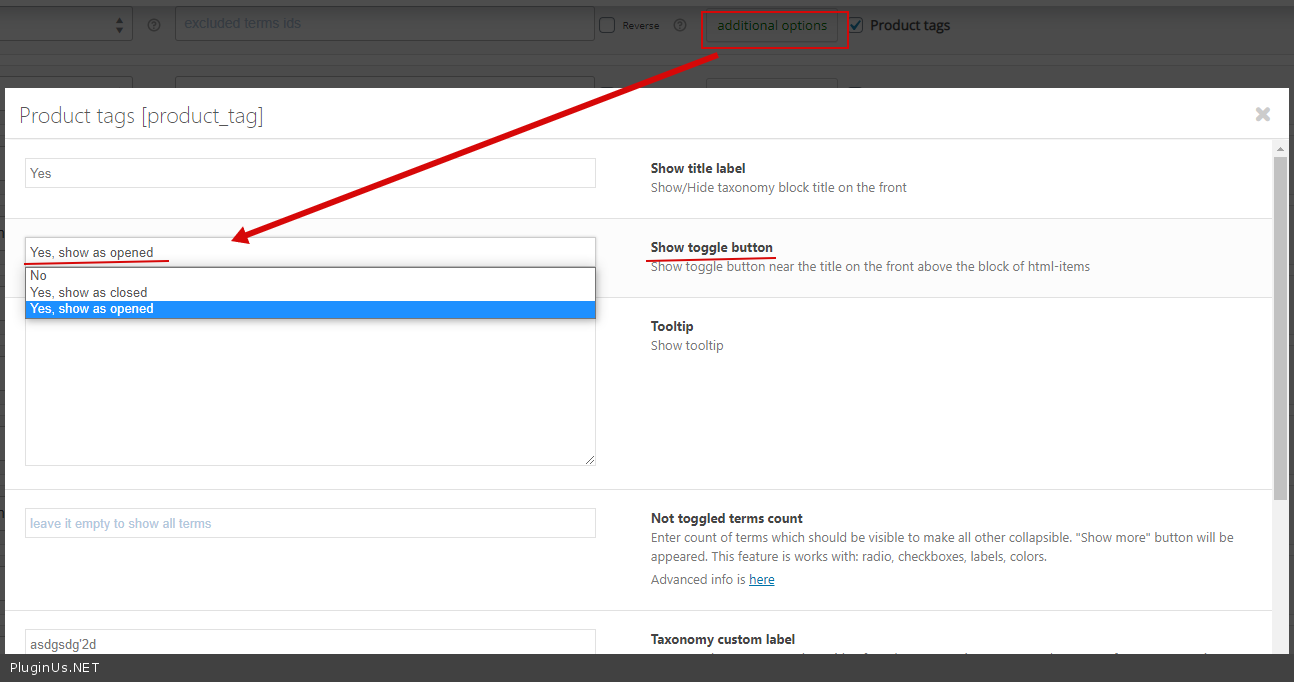Viewport: 1294px width, 682px height.
Task: Grab the tooltip textarea resize handle
Action: [590, 460]
